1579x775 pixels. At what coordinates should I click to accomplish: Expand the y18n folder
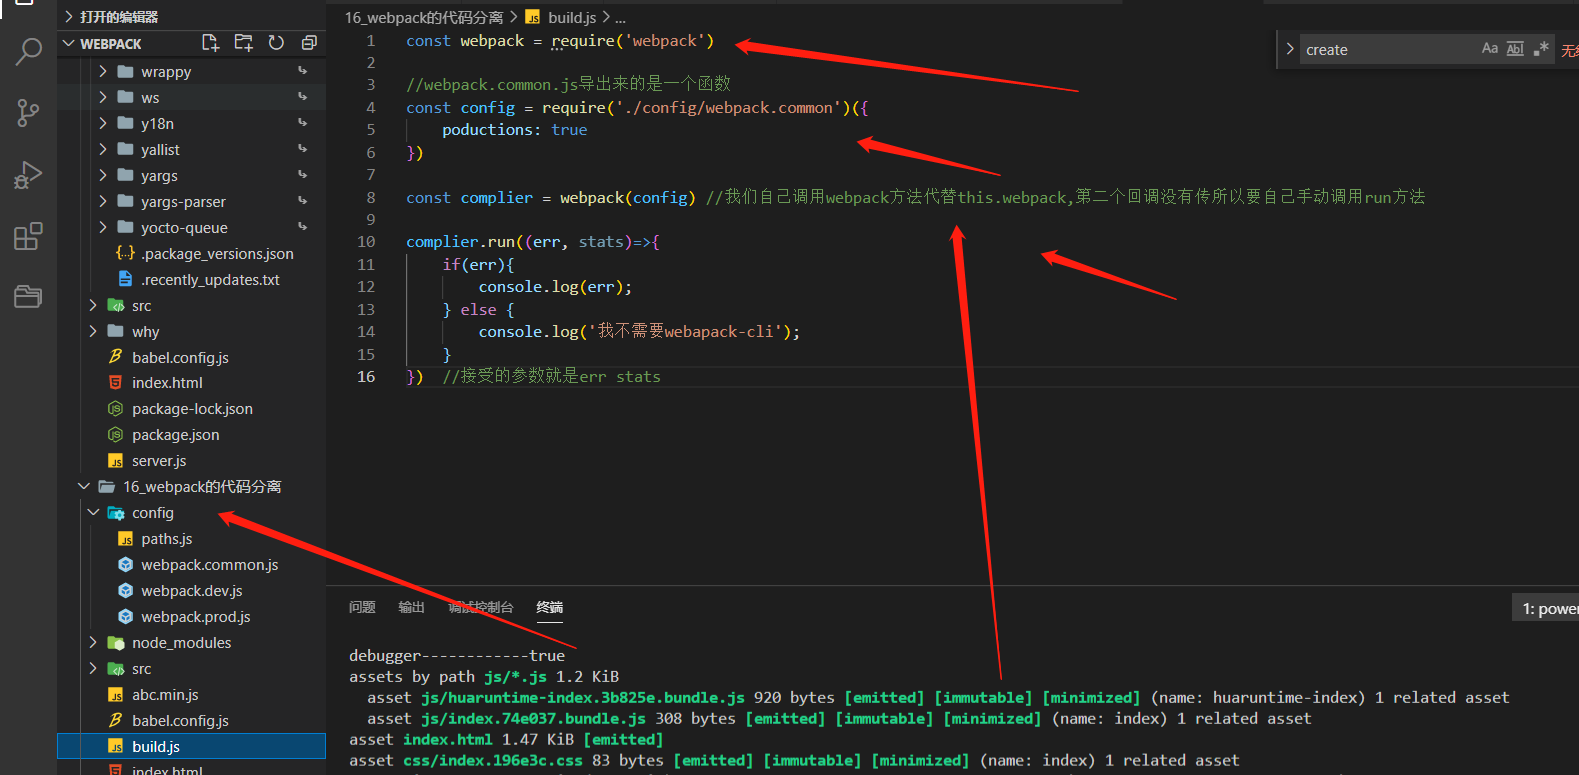click(102, 123)
